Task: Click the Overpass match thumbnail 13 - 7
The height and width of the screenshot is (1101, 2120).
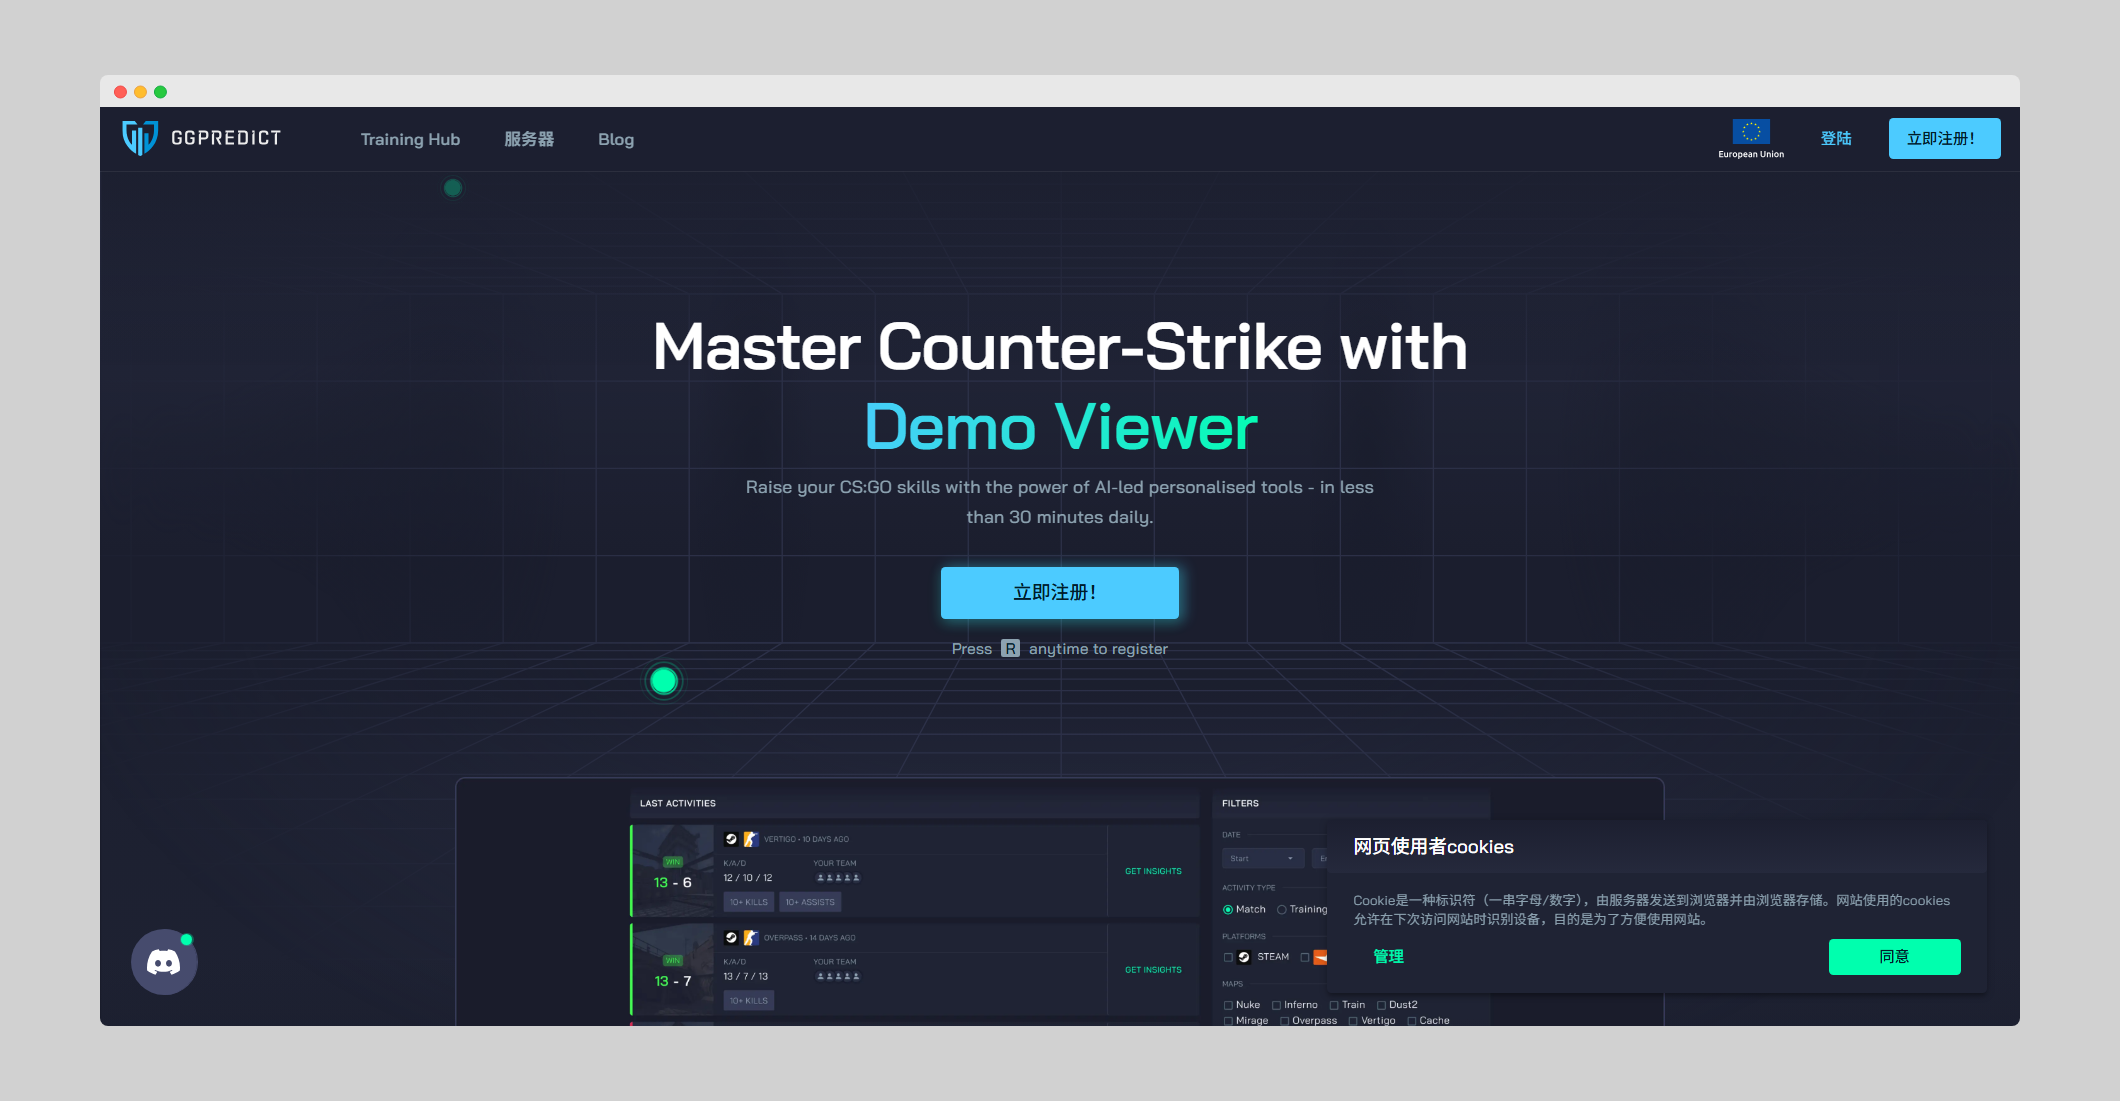Action: (673, 969)
